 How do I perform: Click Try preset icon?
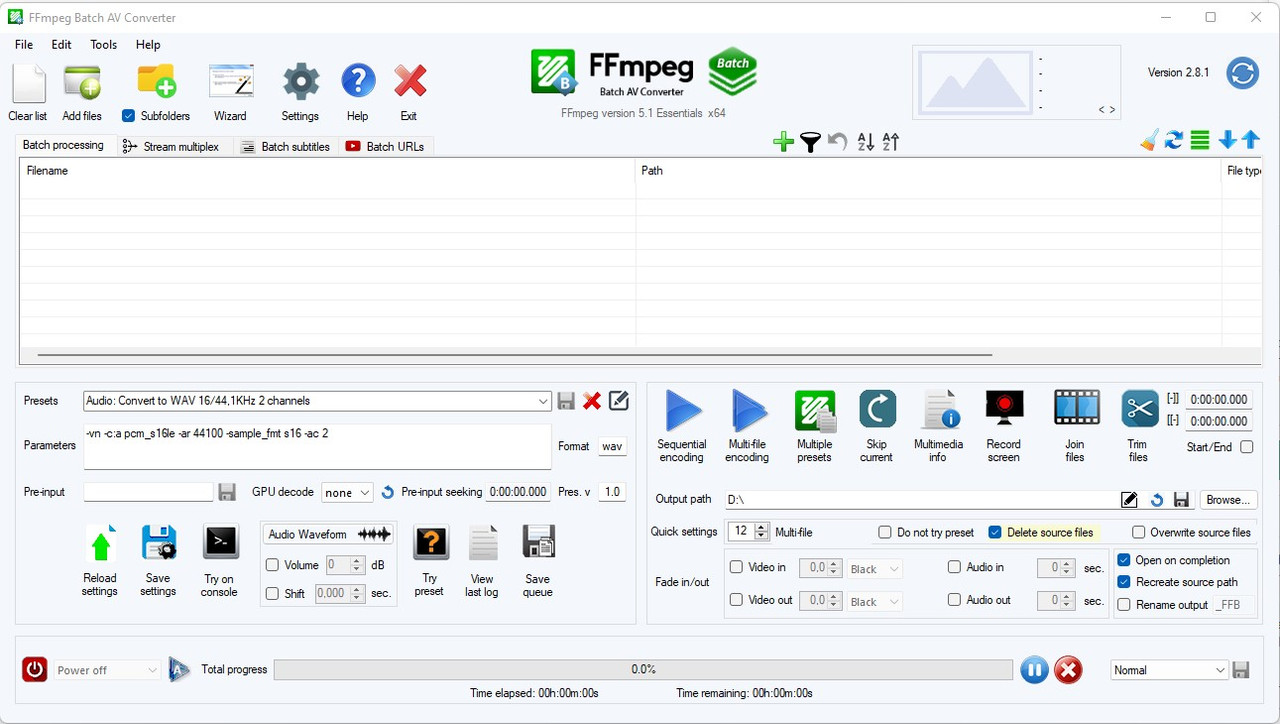click(x=430, y=543)
